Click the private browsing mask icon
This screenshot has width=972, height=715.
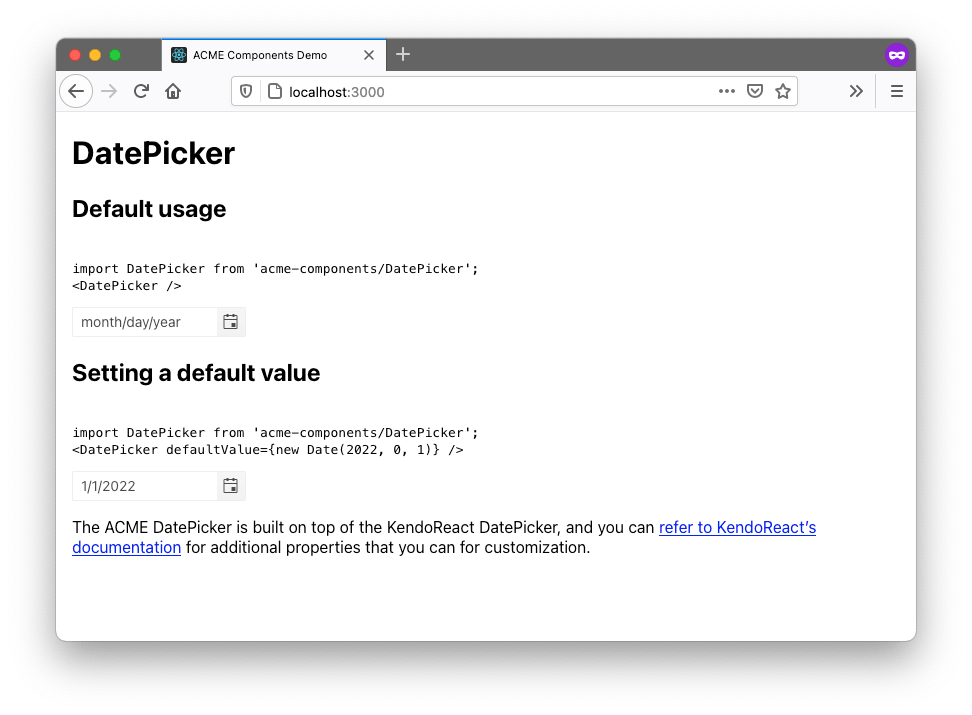(896, 55)
